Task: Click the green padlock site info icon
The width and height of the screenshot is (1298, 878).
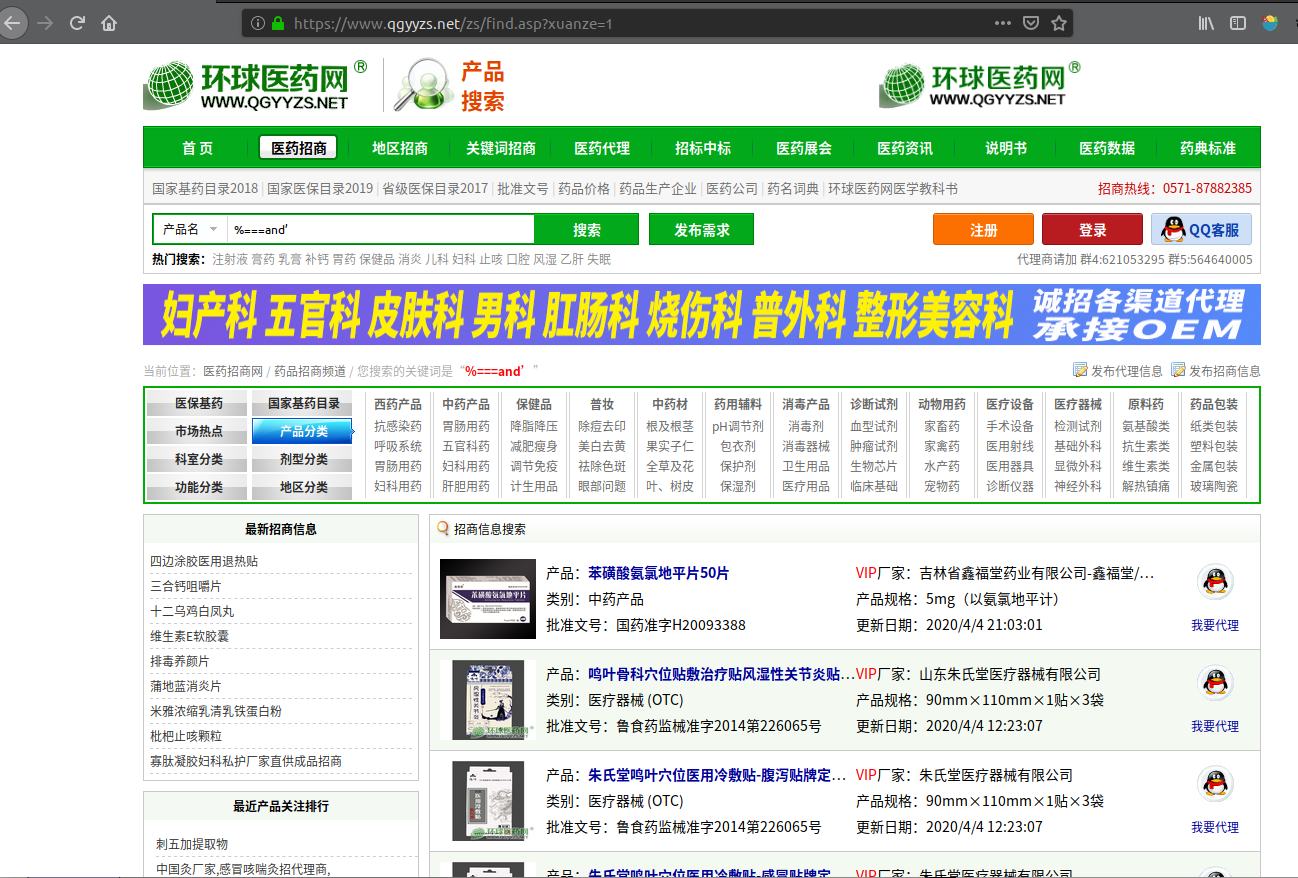Action: 278,23
